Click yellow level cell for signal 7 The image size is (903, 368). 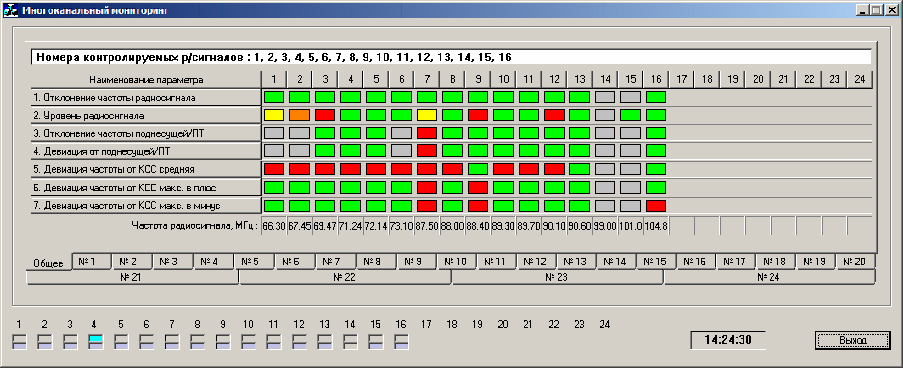[427, 115]
